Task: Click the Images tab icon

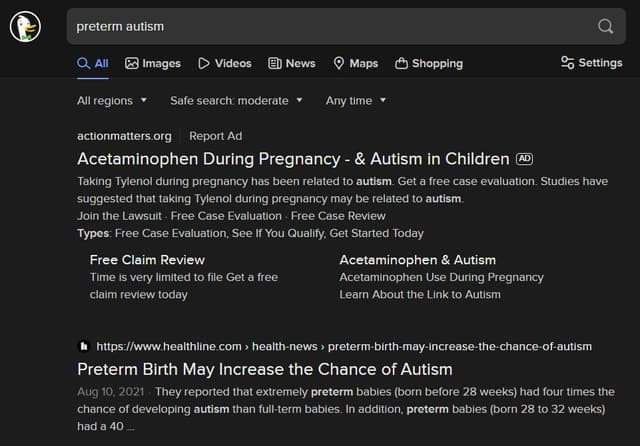Action: pos(132,63)
